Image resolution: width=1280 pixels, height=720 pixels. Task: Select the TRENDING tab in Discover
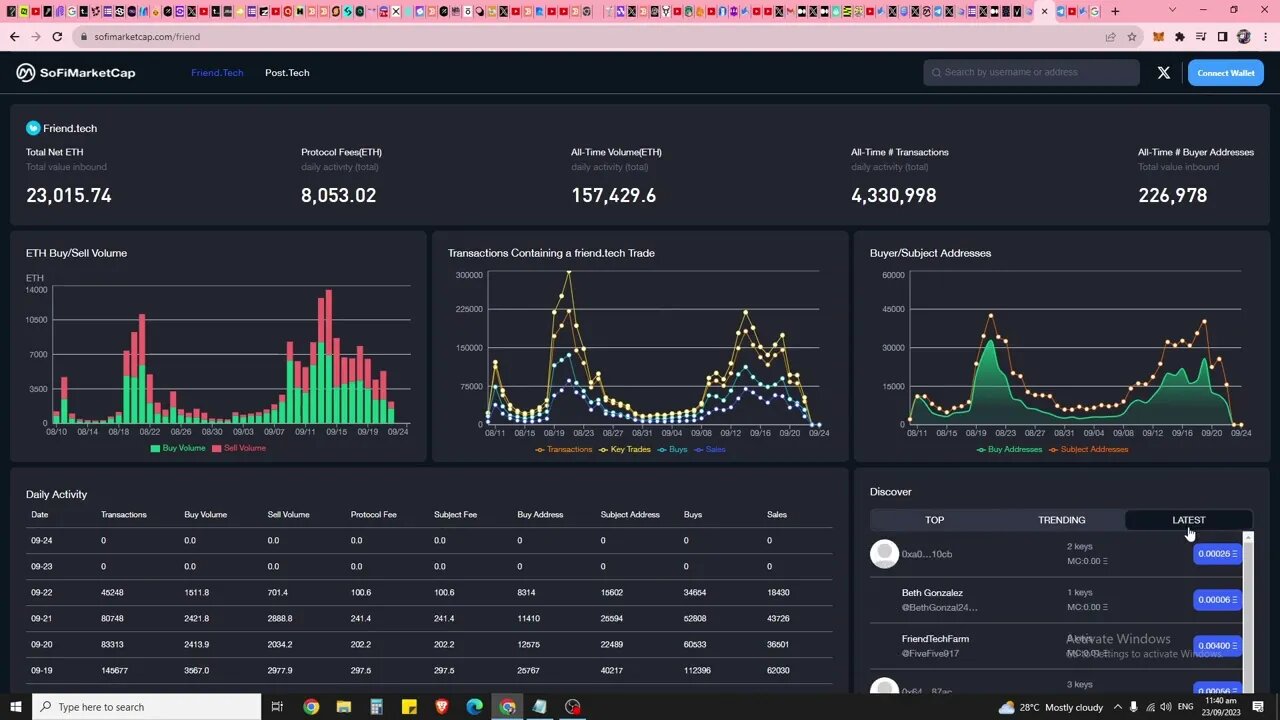click(x=1062, y=520)
